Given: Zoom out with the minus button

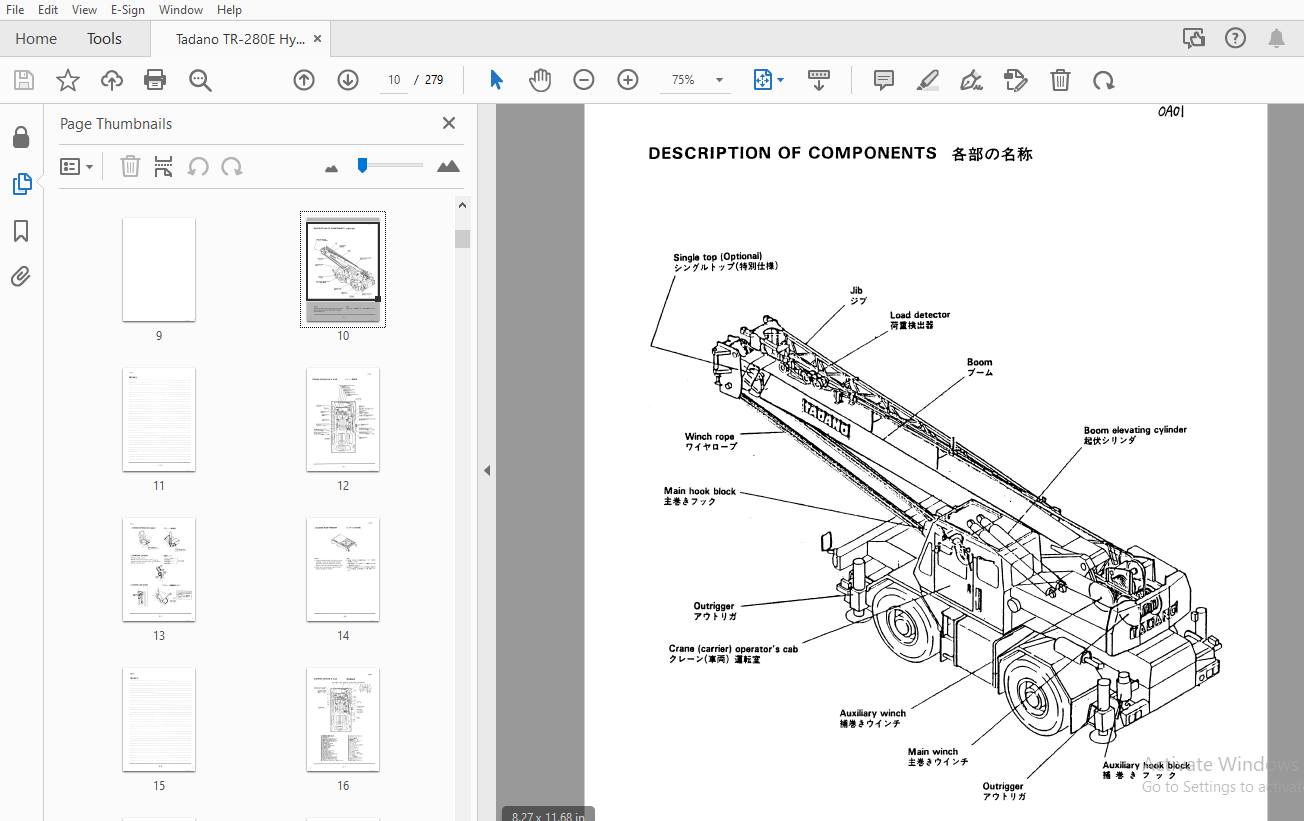Looking at the screenshot, I should [x=584, y=80].
